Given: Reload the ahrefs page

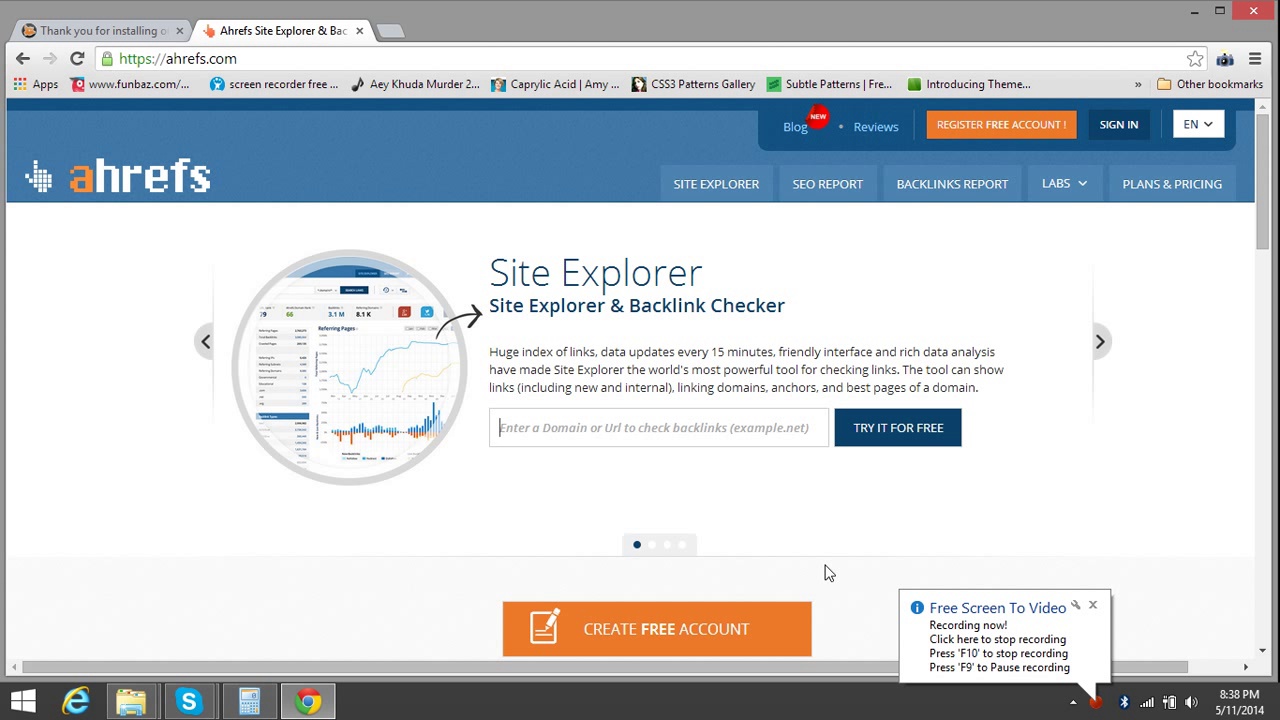Looking at the screenshot, I should pyautogui.click(x=77, y=59).
